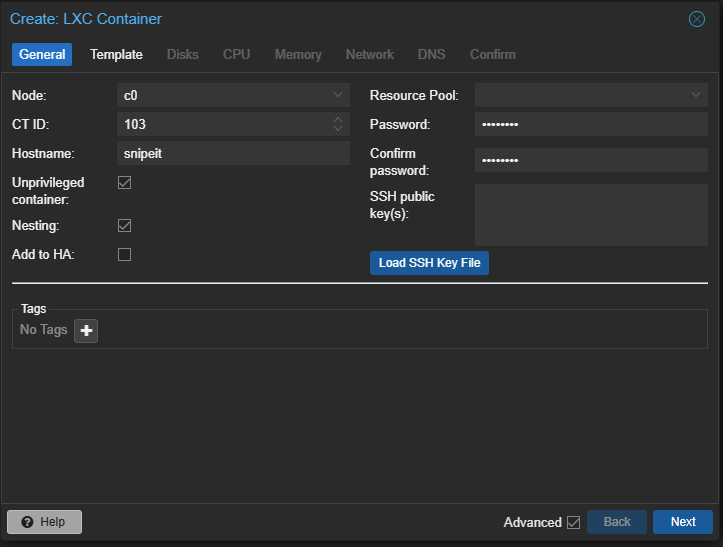Click the CT ID number field
Image resolution: width=723 pixels, height=547 pixels.
[x=222, y=125]
